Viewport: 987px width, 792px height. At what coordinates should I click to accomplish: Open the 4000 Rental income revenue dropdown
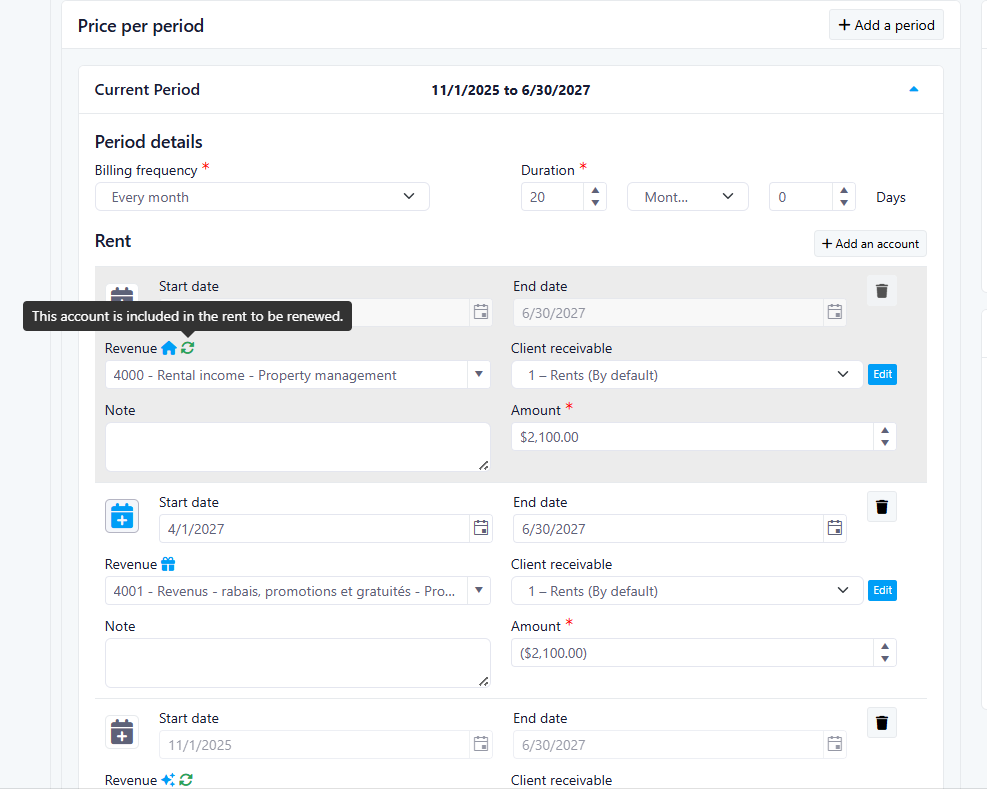pos(479,375)
